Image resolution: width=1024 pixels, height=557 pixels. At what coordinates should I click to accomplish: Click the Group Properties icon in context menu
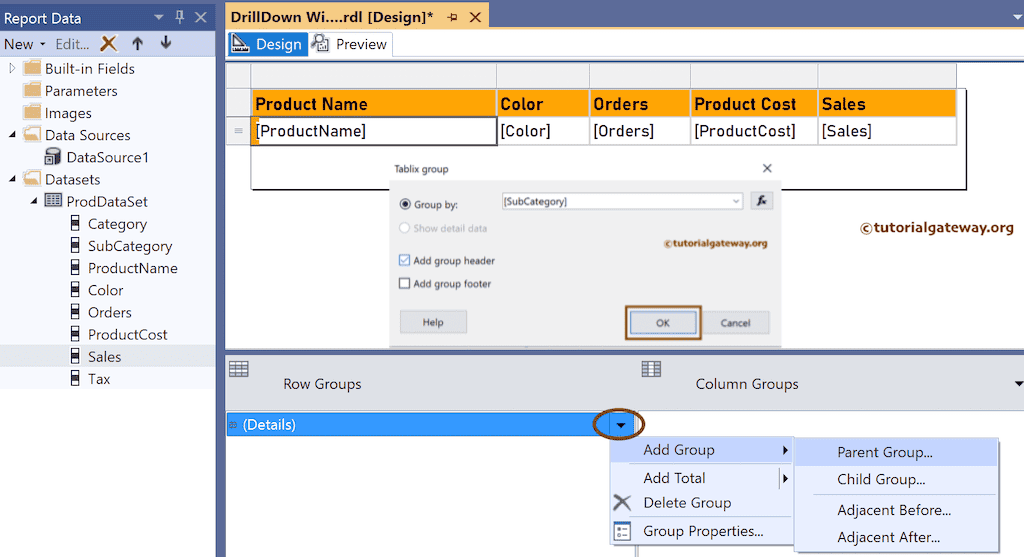pos(622,531)
